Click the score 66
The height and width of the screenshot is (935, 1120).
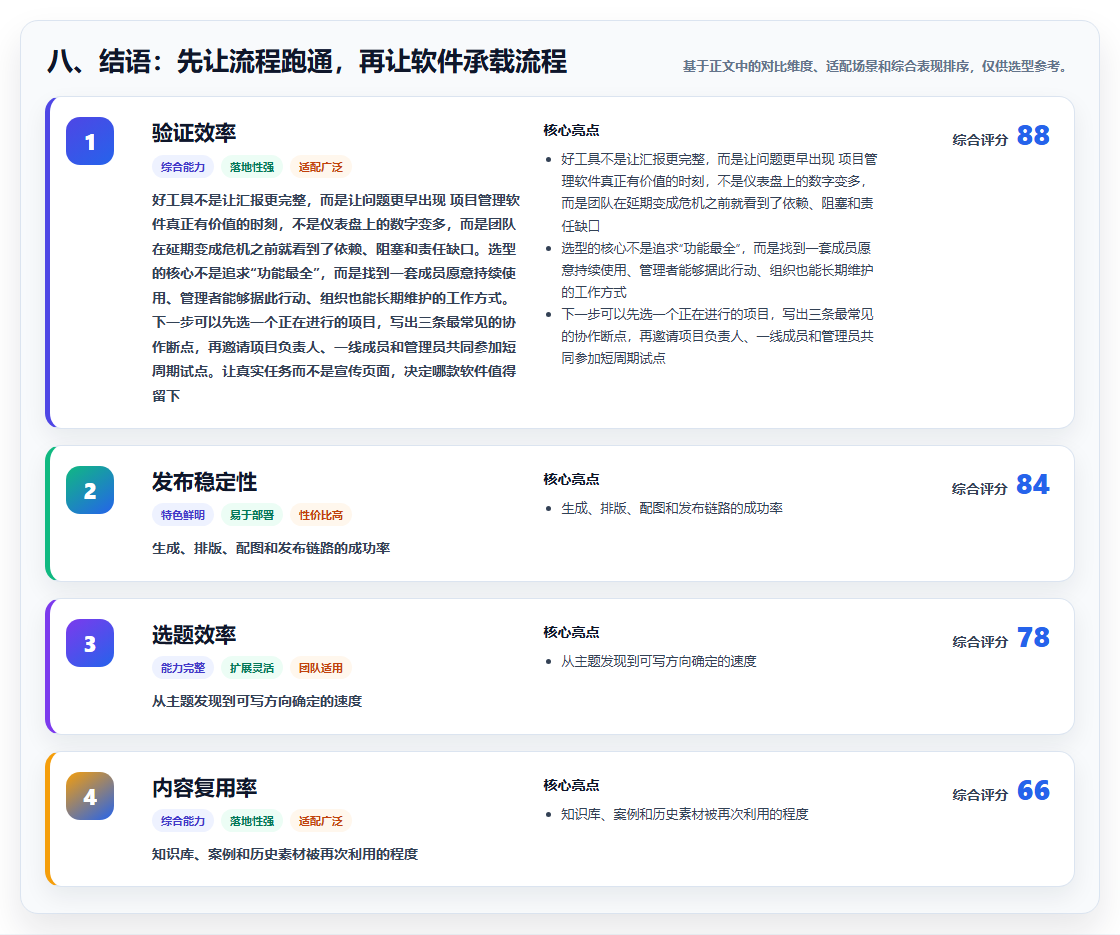click(1033, 790)
